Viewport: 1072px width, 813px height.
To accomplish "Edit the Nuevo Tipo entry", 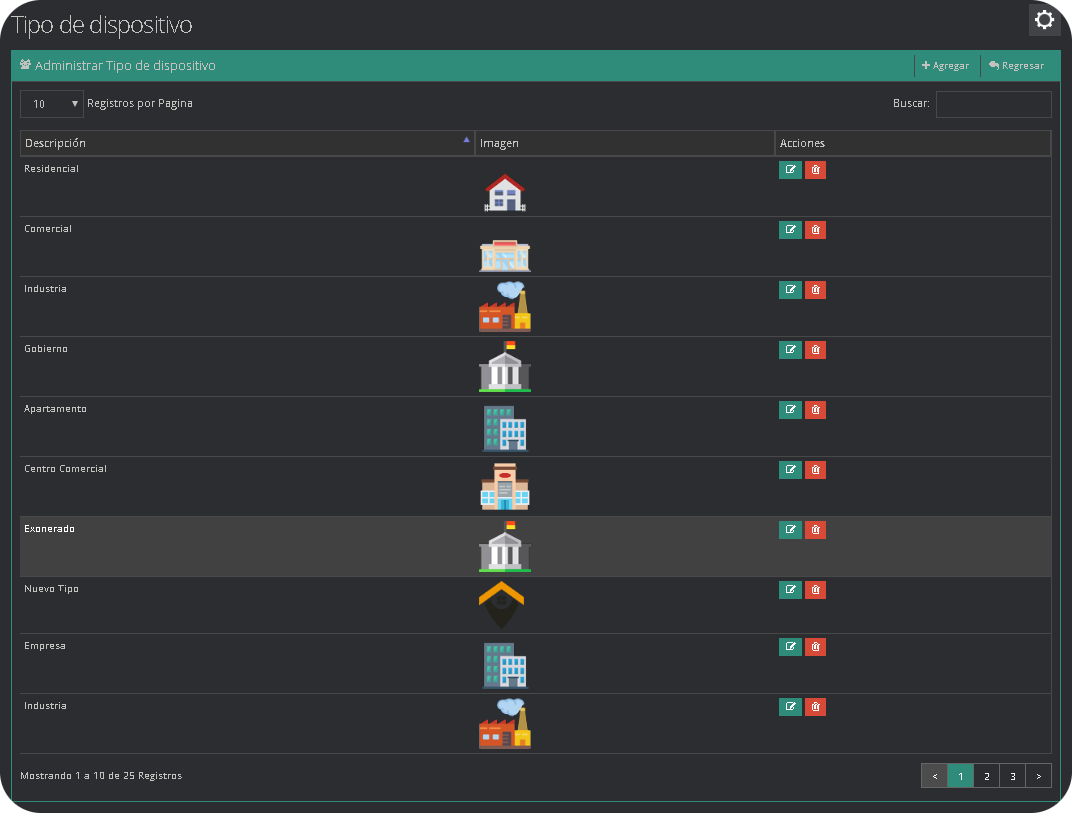I will [790, 590].
